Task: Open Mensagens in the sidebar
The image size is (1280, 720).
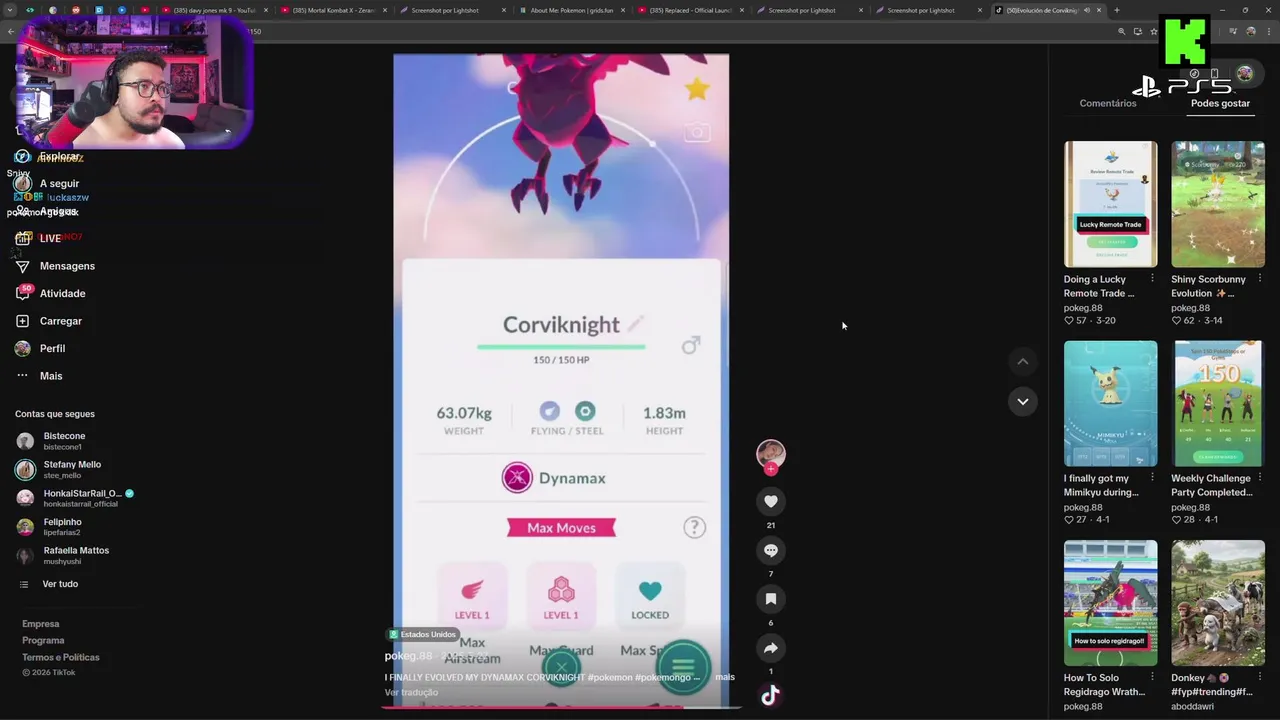Action: pos(55,266)
